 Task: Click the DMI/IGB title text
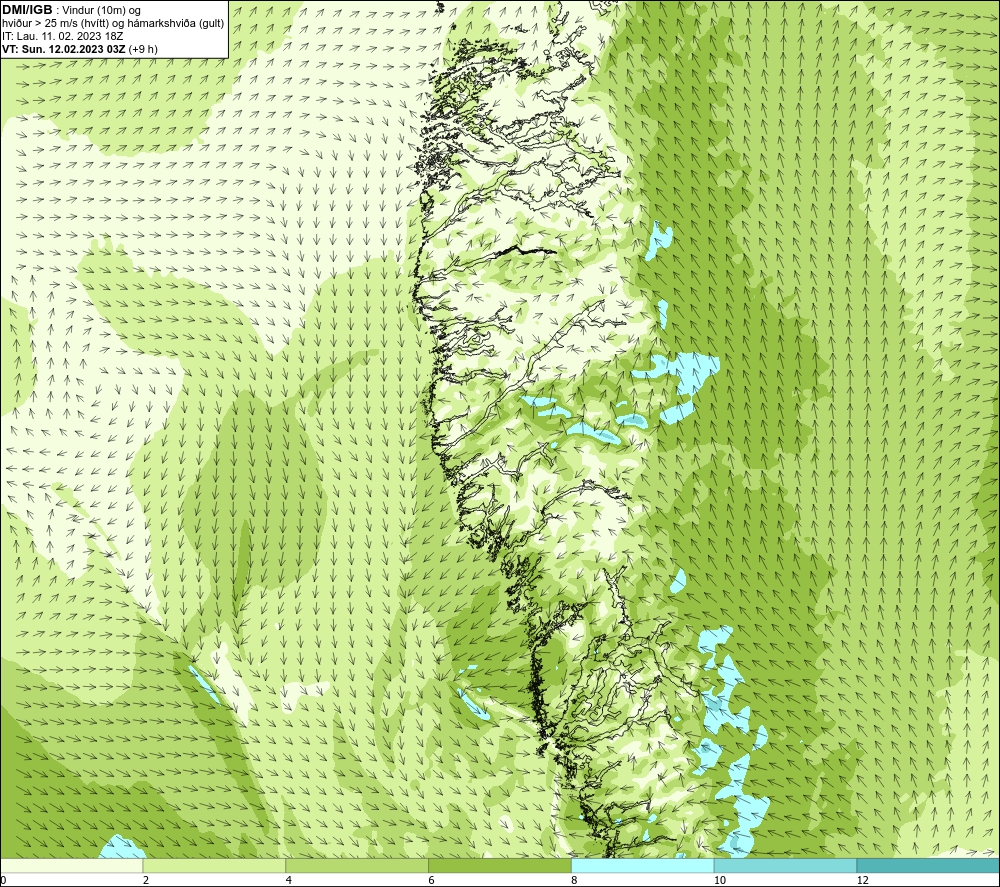click(x=27, y=10)
